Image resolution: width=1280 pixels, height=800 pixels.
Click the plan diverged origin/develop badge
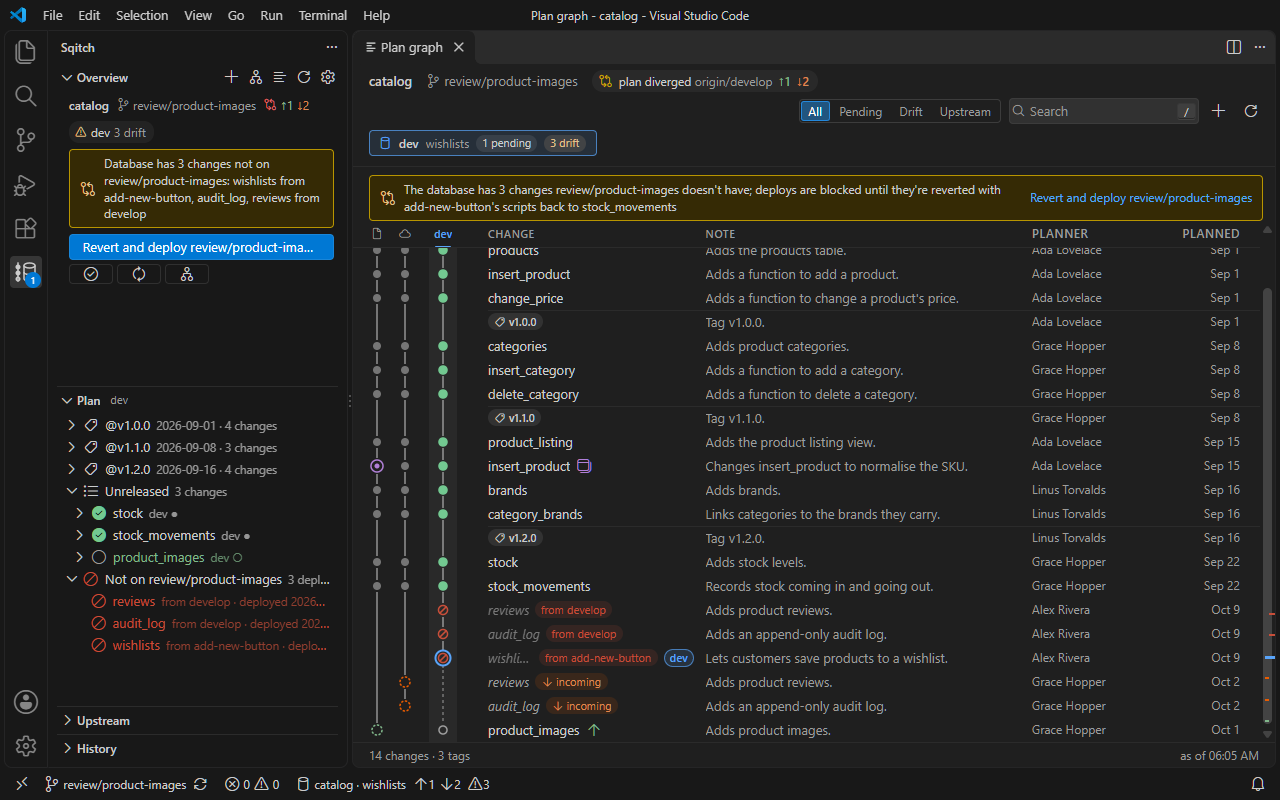click(704, 82)
